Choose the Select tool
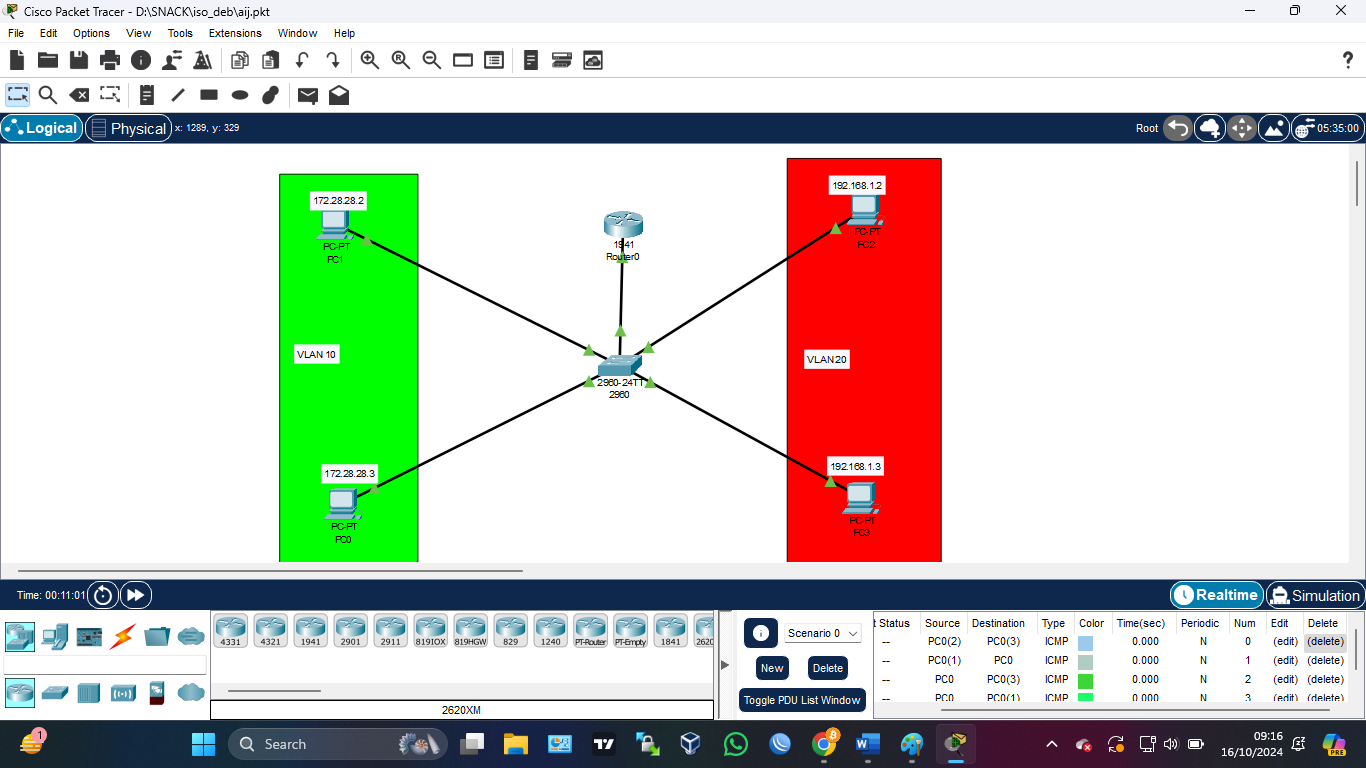The width and height of the screenshot is (1366, 768). pyautogui.click(x=18, y=95)
